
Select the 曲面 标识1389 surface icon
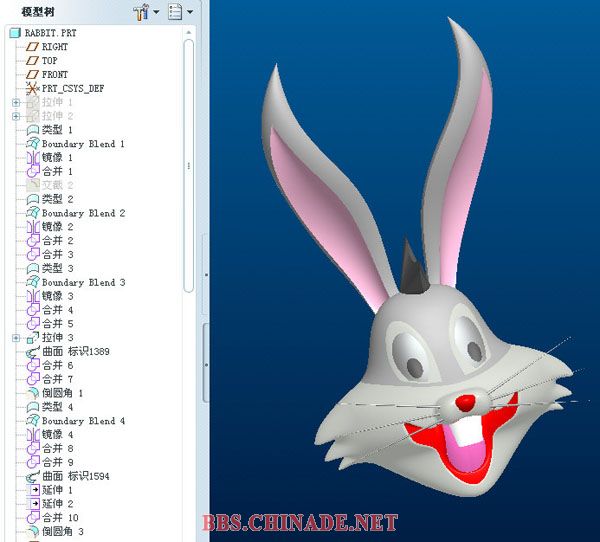coord(33,351)
